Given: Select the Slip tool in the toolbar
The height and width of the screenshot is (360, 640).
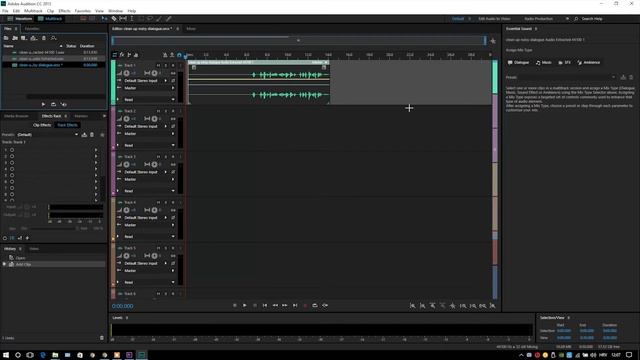Looking at the screenshot, I should click(x=123, y=19).
